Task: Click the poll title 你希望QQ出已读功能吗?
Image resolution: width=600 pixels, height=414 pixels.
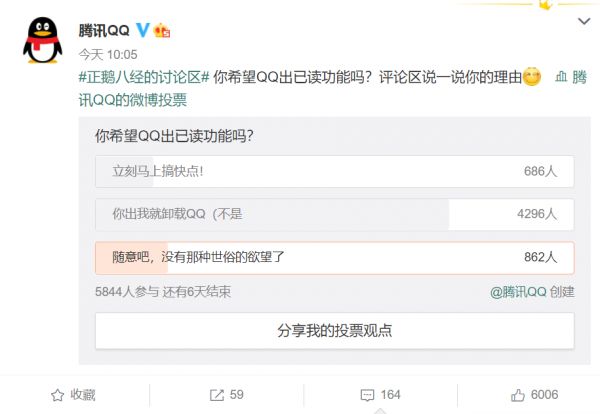Action: pyautogui.click(x=173, y=134)
